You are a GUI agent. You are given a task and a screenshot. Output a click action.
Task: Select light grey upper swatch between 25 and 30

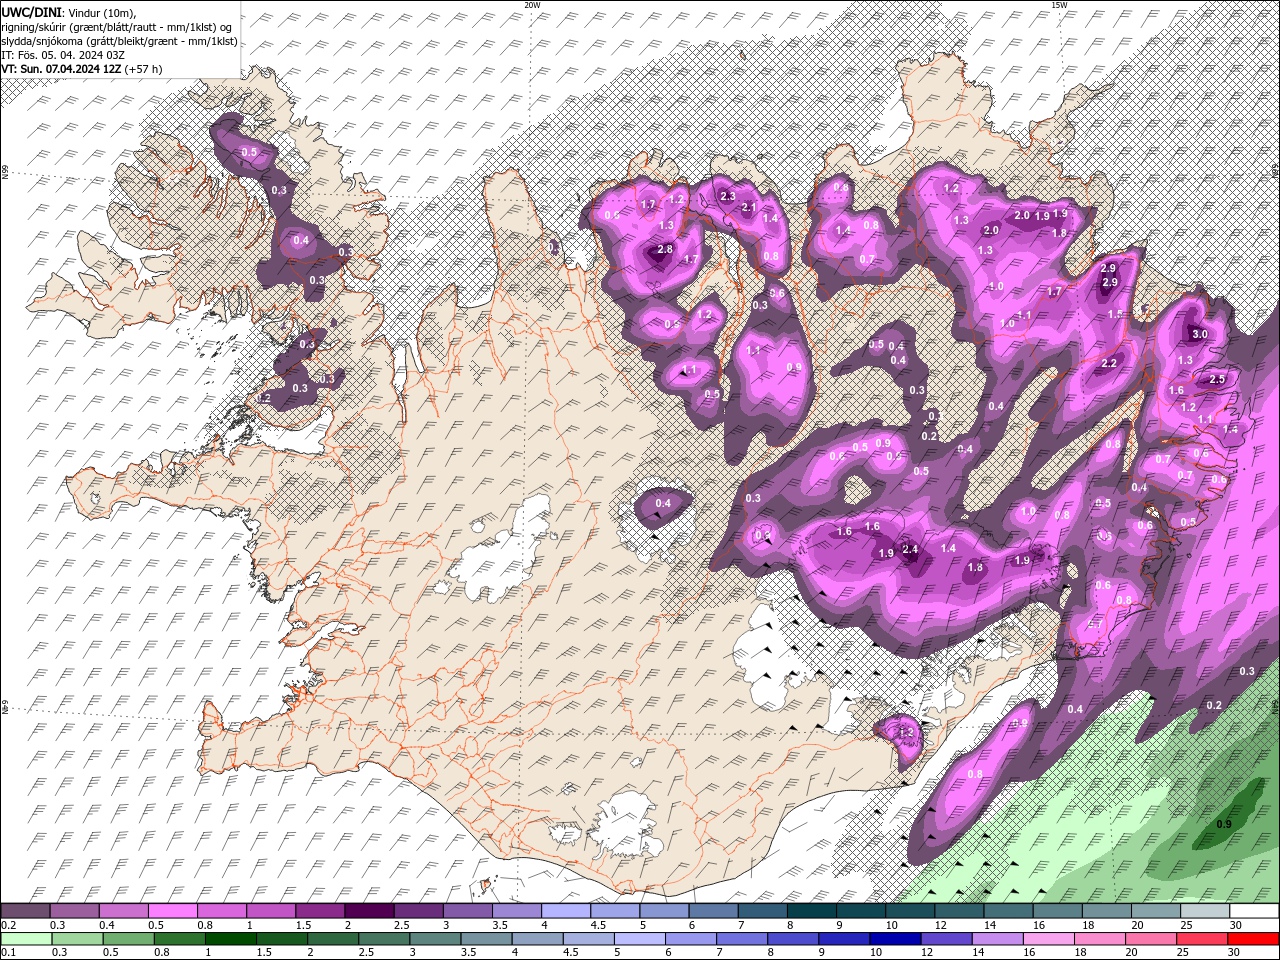pos(1204,911)
